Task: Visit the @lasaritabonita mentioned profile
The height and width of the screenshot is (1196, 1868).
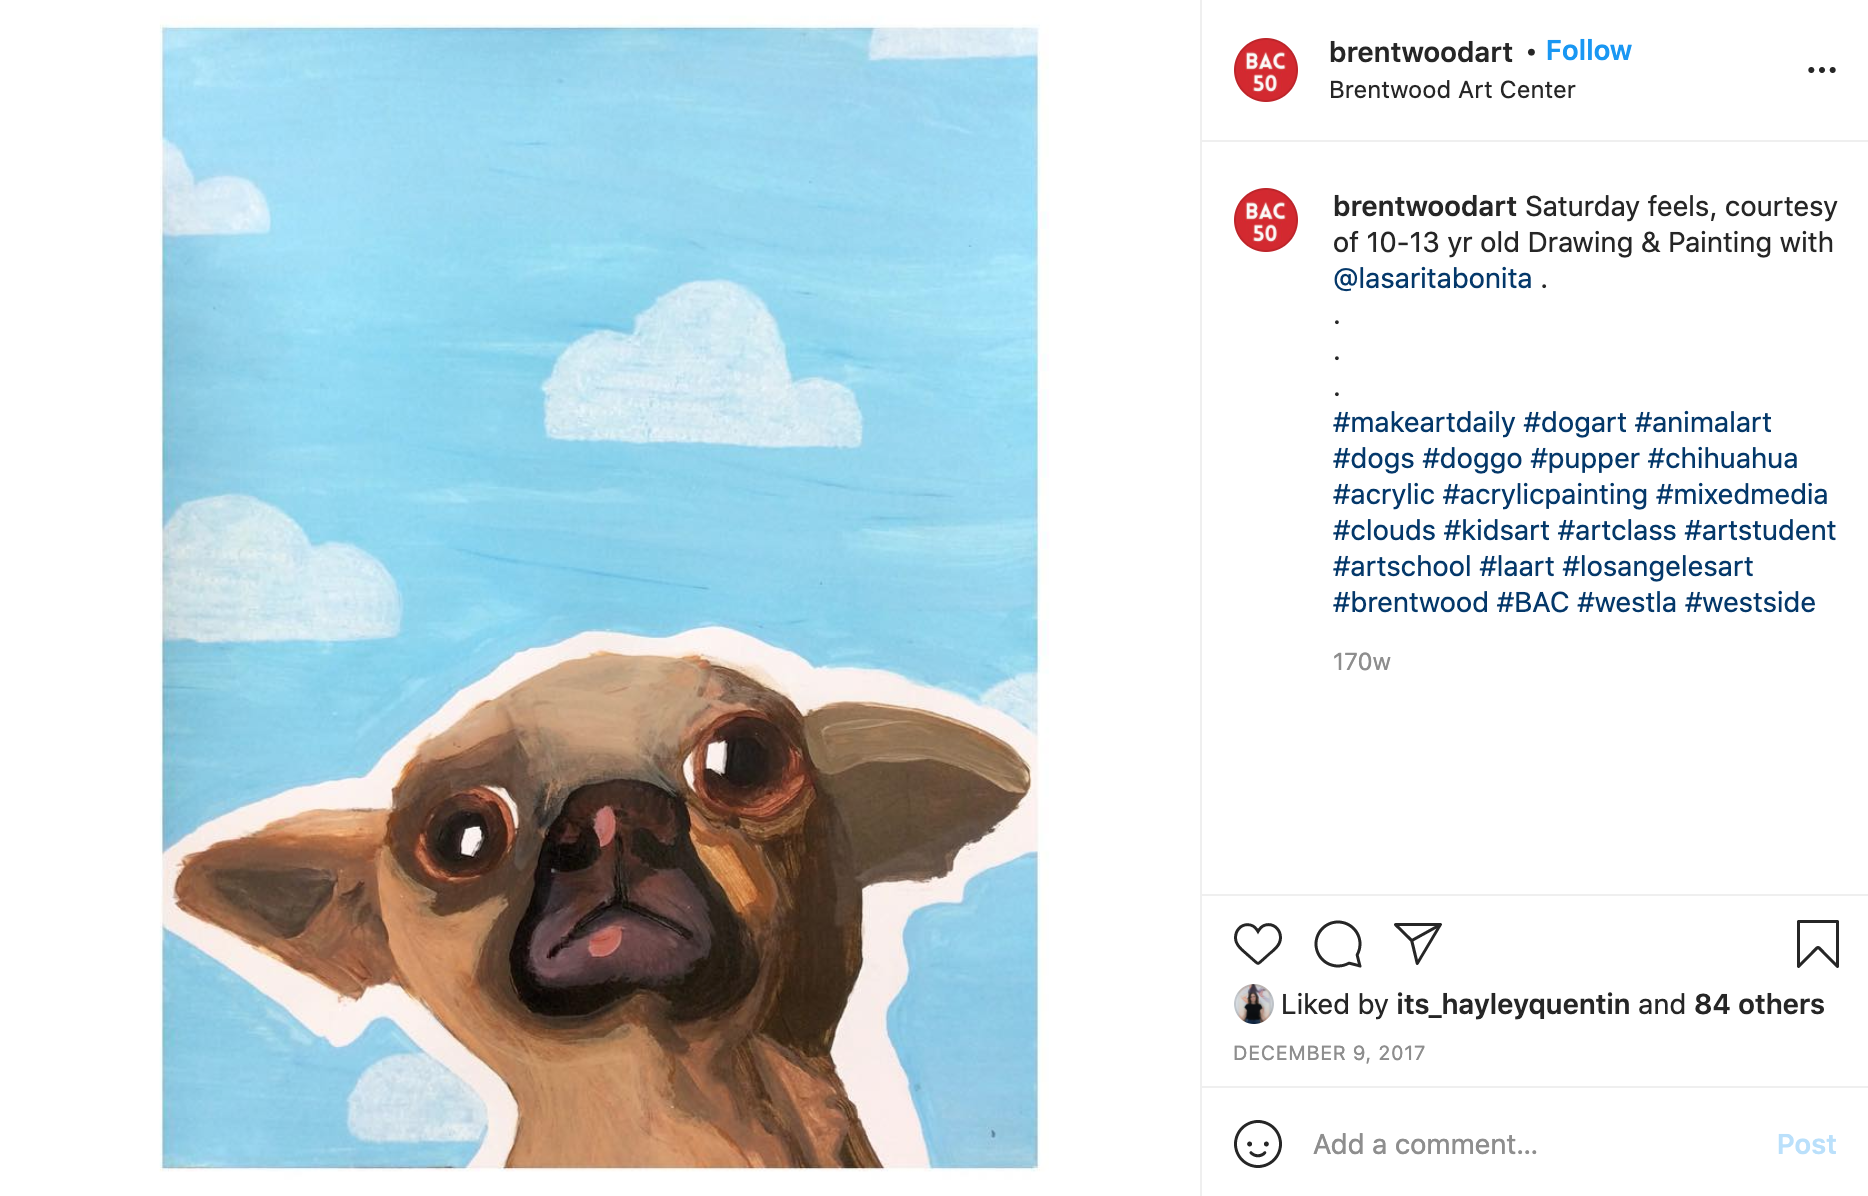Action: 1432,279
